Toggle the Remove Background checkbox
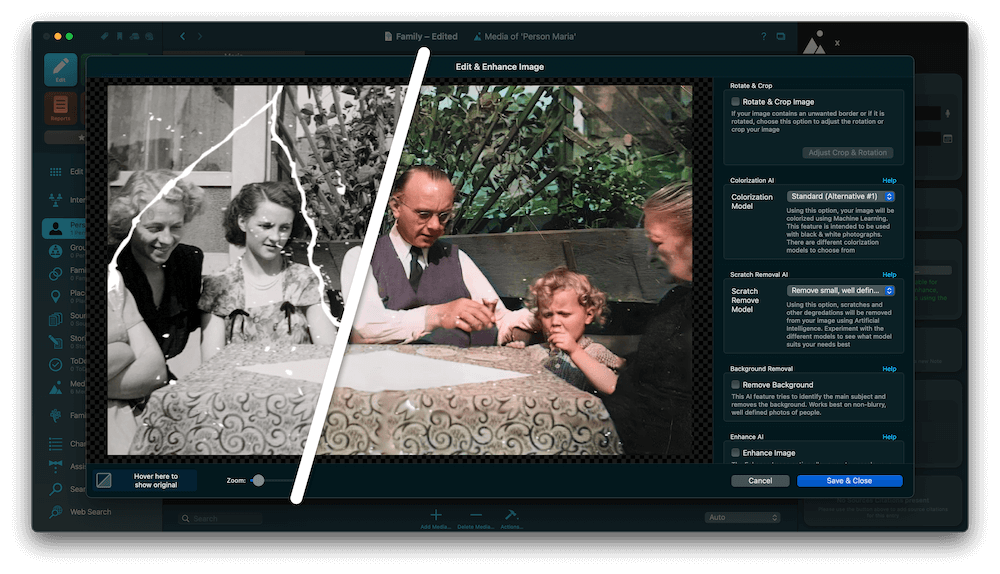Image resolution: width=1000 pixels, height=574 pixels. [736, 385]
